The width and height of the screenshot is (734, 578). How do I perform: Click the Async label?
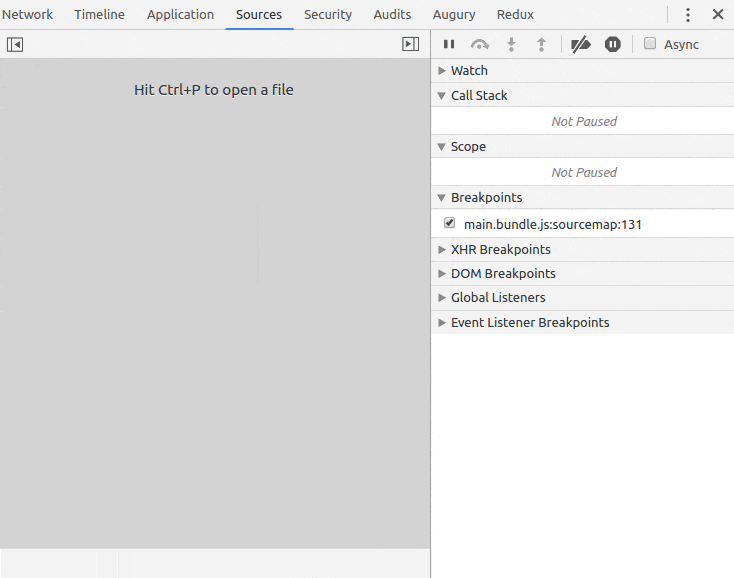tap(681, 44)
